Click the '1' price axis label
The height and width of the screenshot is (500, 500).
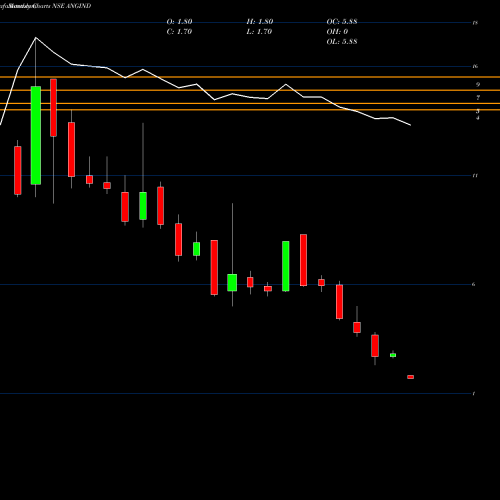[474, 394]
